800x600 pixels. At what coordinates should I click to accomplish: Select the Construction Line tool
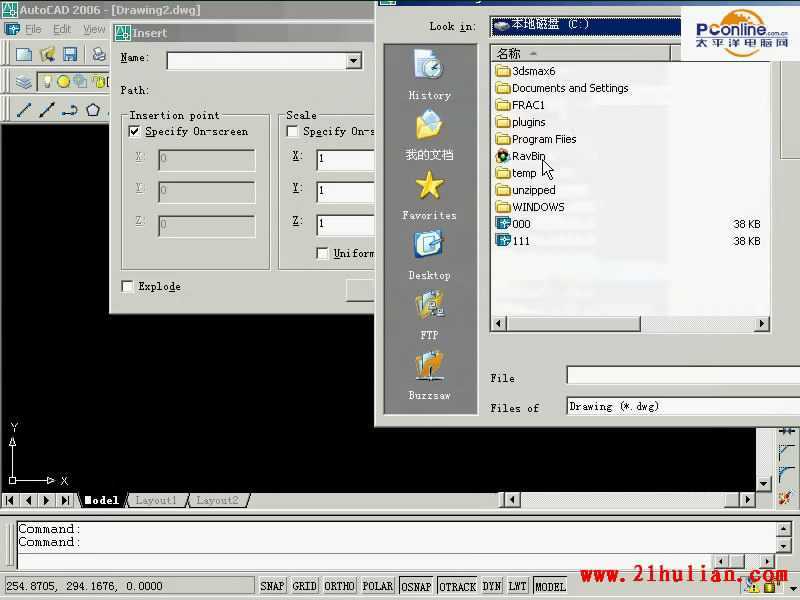[x=47, y=110]
